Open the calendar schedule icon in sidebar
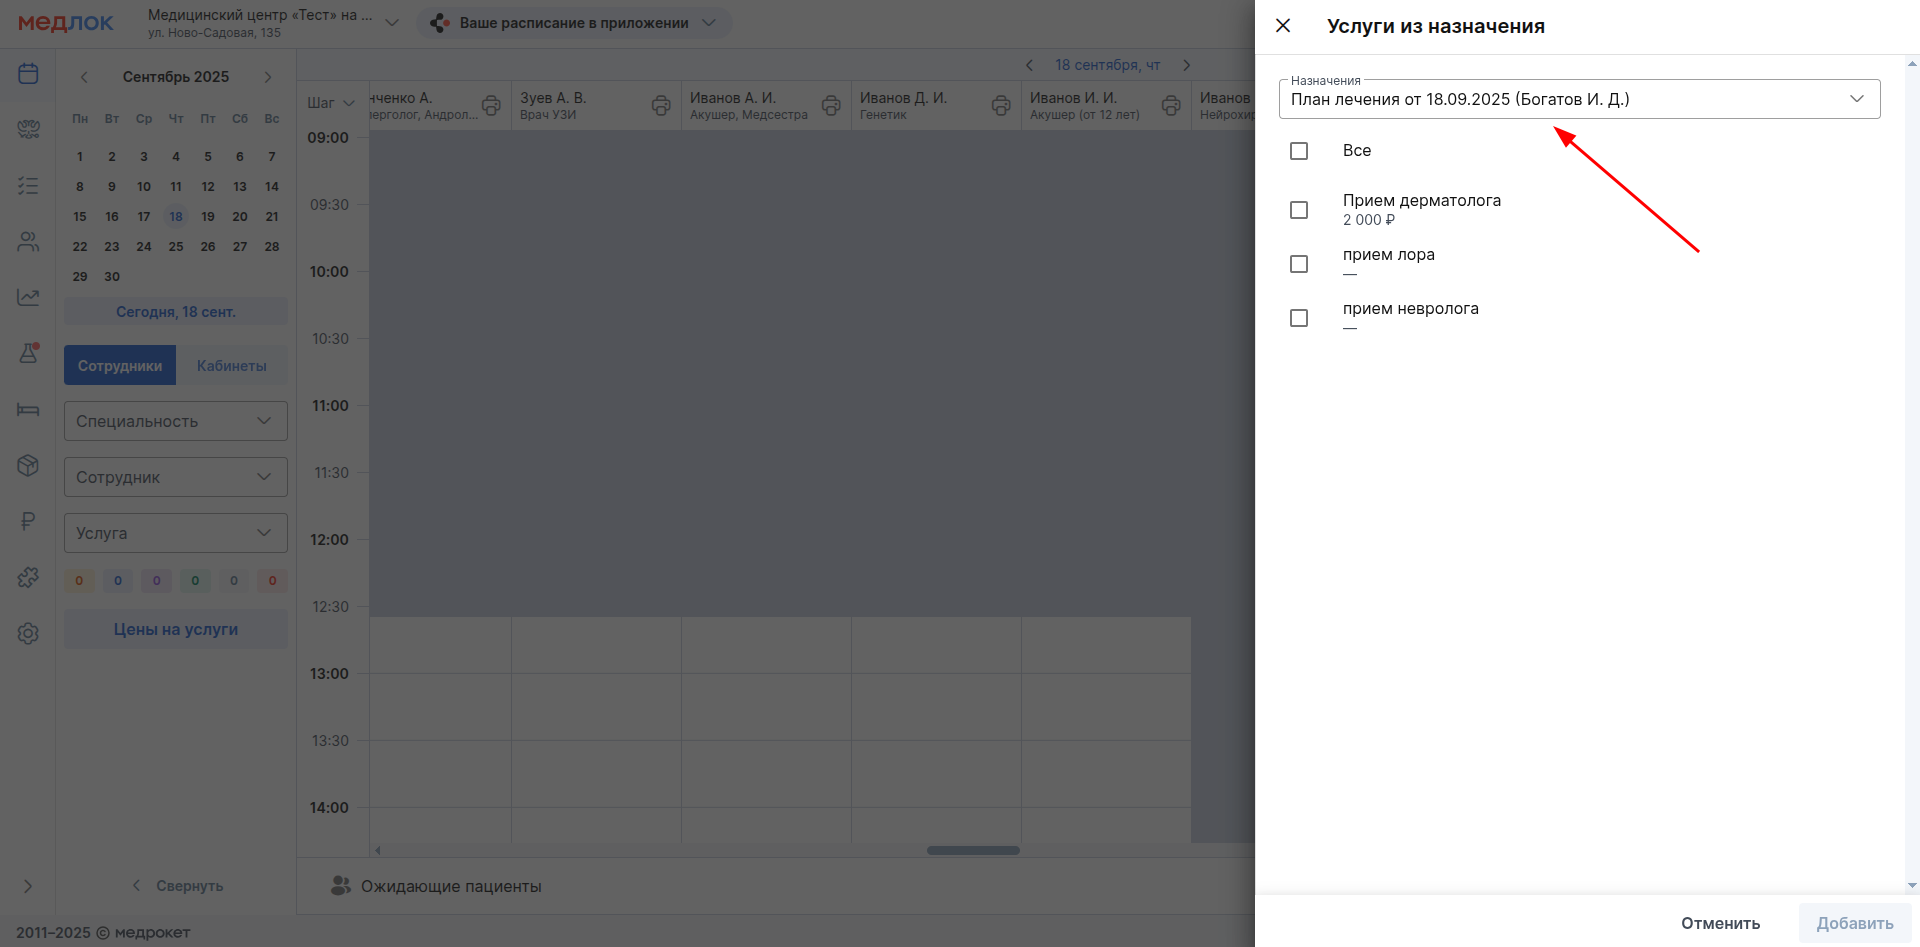This screenshot has height=947, width=1920. click(x=28, y=74)
